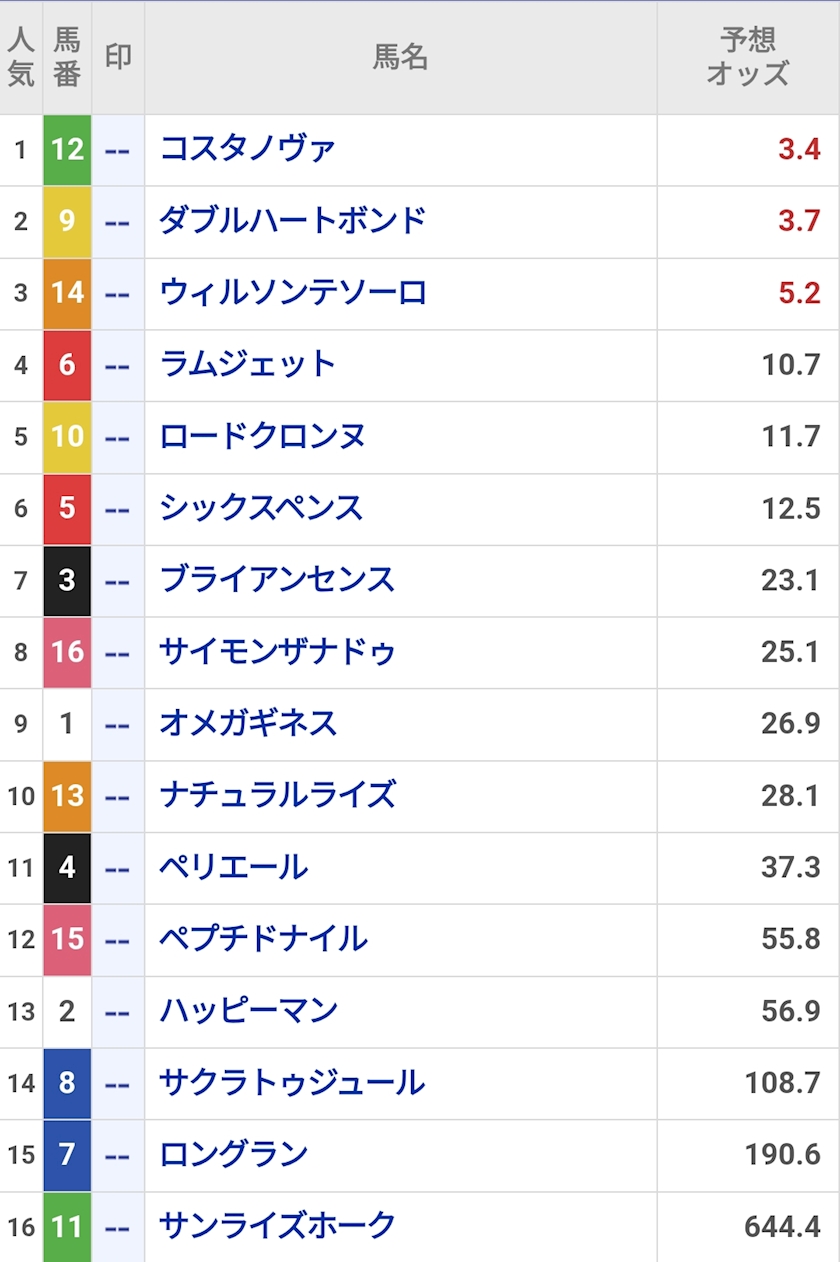Open horse コスタノヴァ link
This screenshot has width=840, height=1262.
(x=247, y=149)
